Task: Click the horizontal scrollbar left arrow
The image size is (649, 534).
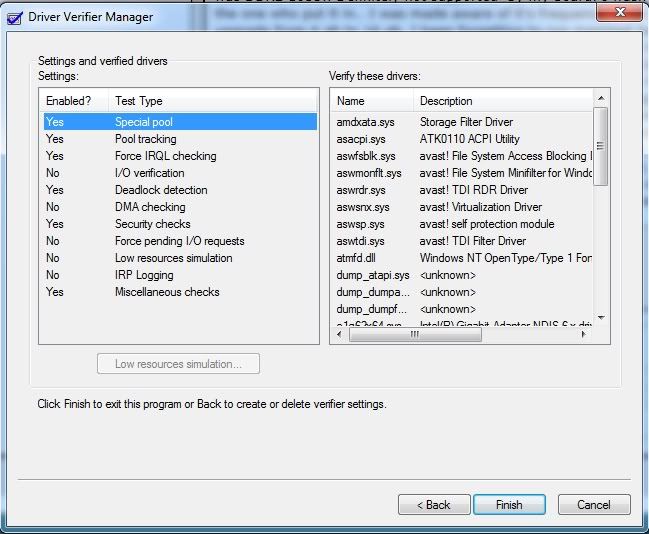Action: coord(339,334)
